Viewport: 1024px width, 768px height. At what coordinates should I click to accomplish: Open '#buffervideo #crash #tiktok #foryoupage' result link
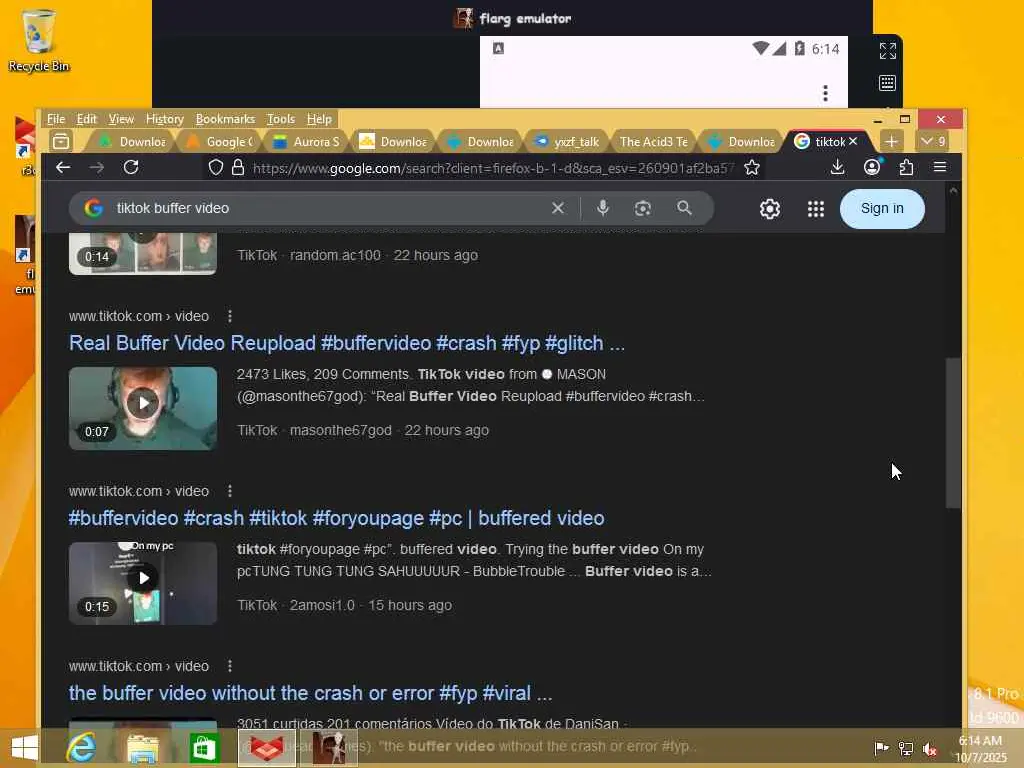pyautogui.click(x=336, y=518)
